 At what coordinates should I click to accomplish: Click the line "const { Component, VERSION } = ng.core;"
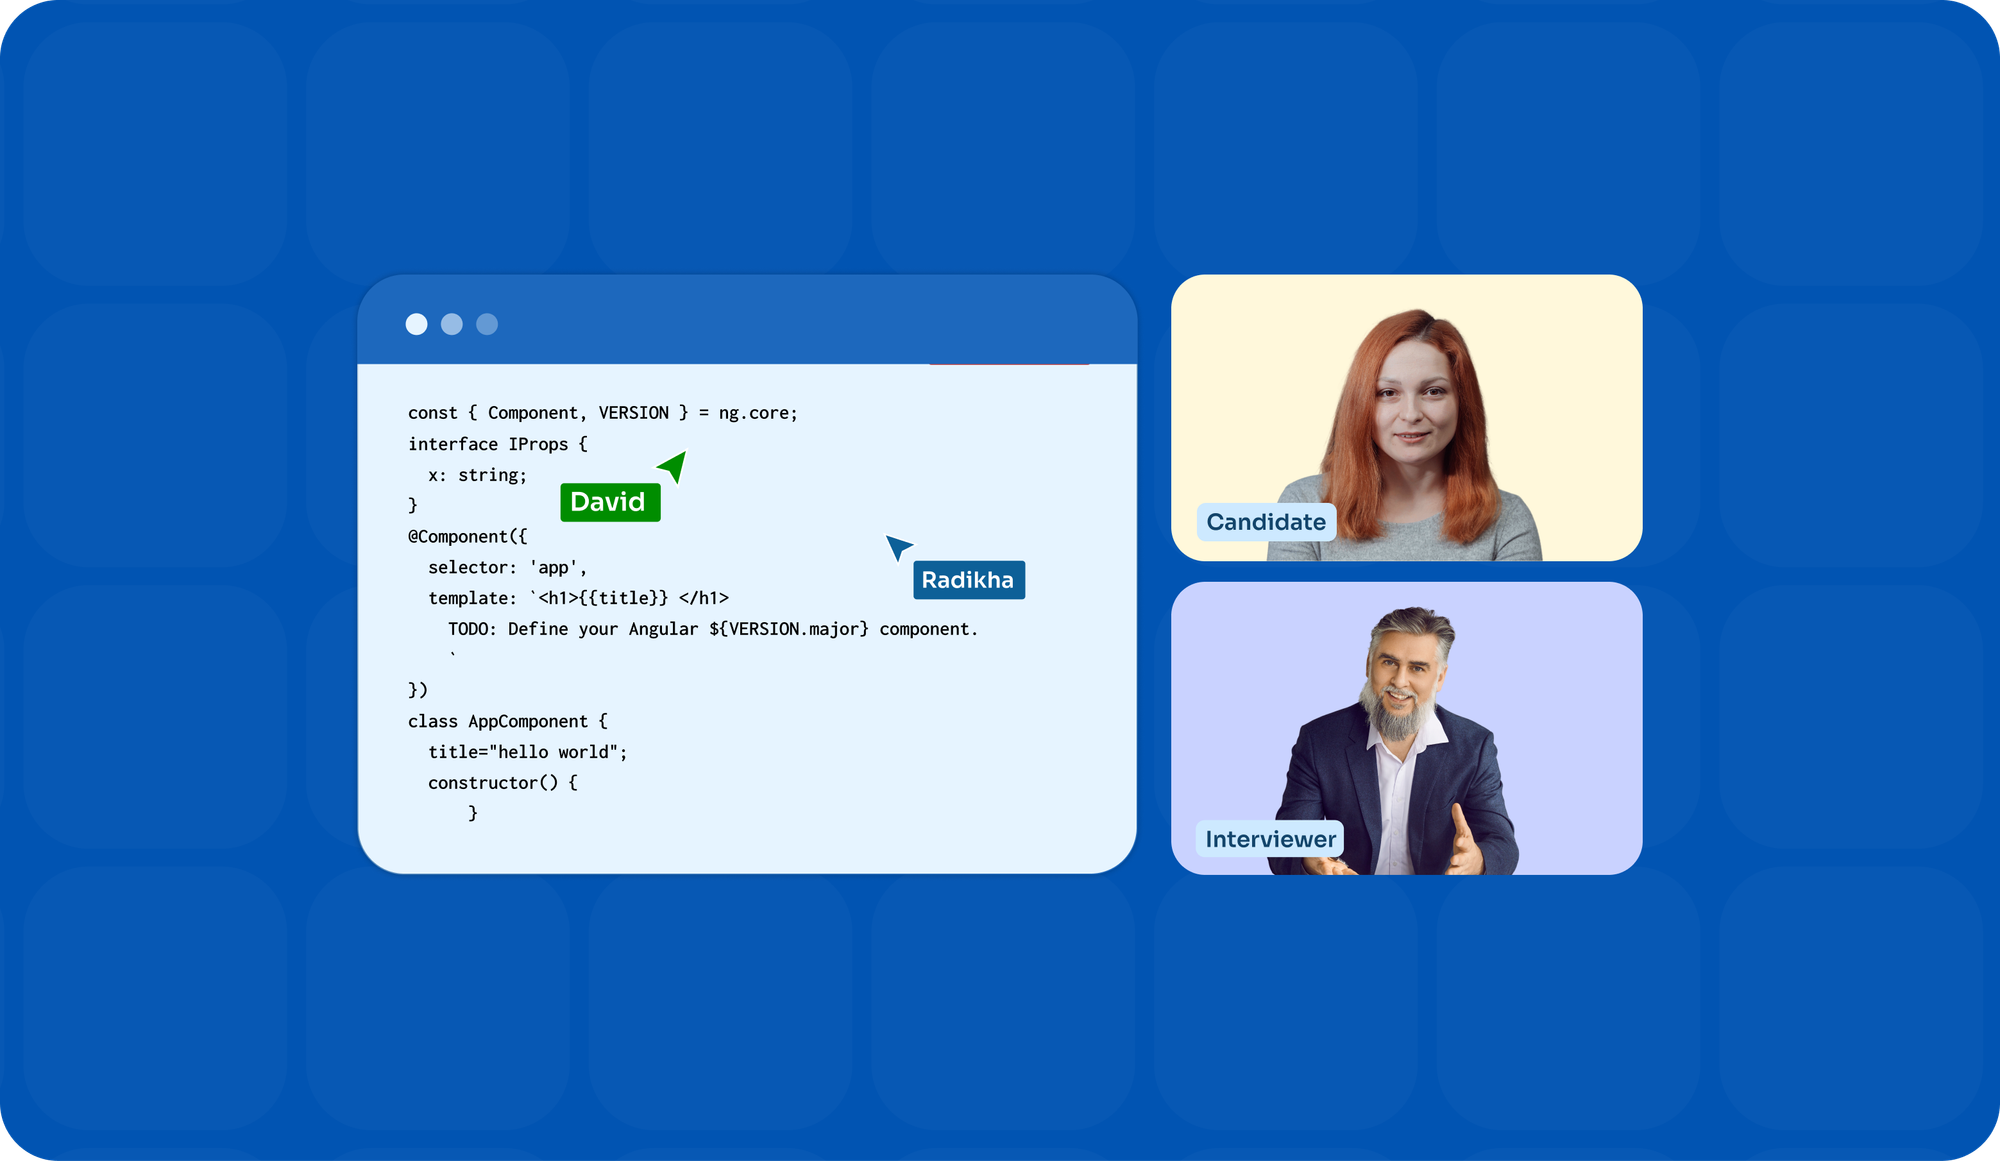click(x=603, y=413)
